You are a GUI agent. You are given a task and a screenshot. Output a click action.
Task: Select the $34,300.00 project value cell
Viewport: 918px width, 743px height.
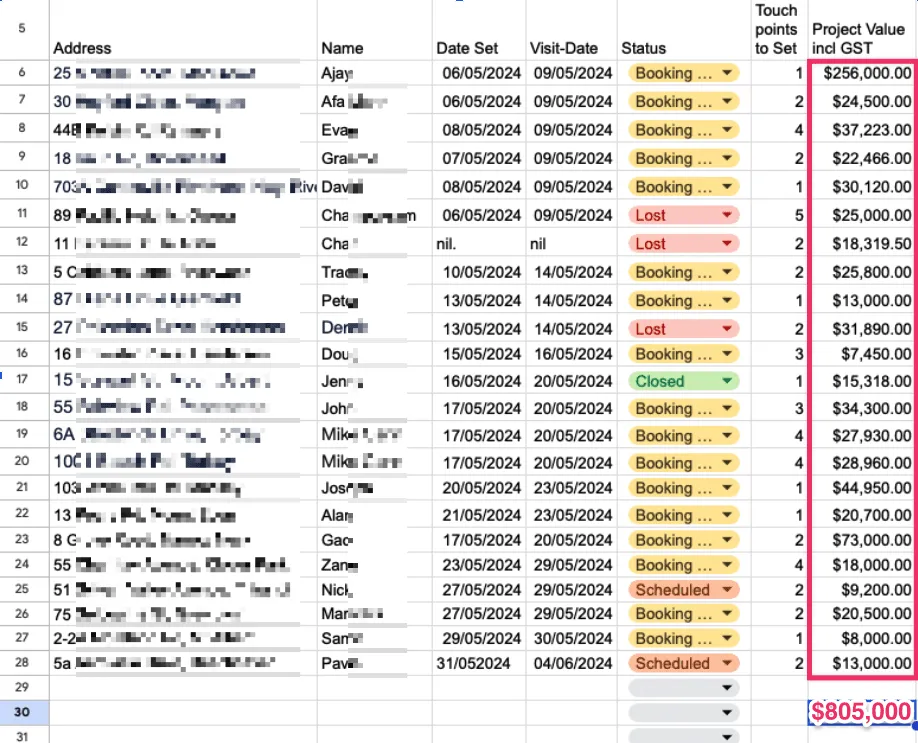point(863,408)
